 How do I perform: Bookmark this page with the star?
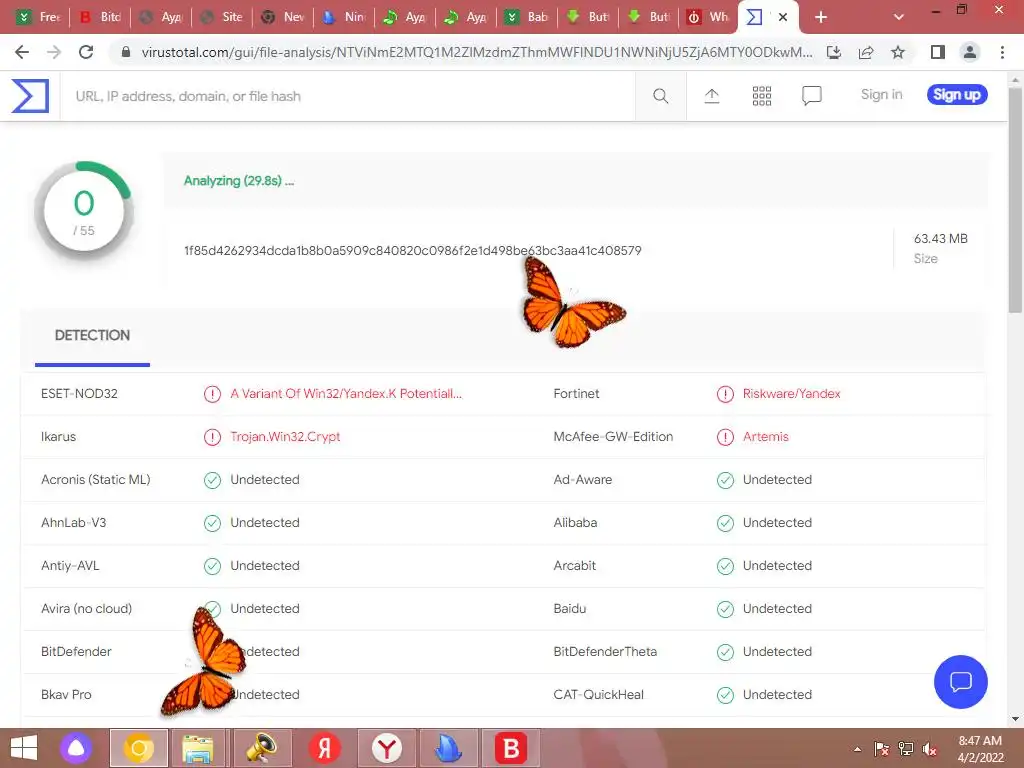tap(898, 52)
